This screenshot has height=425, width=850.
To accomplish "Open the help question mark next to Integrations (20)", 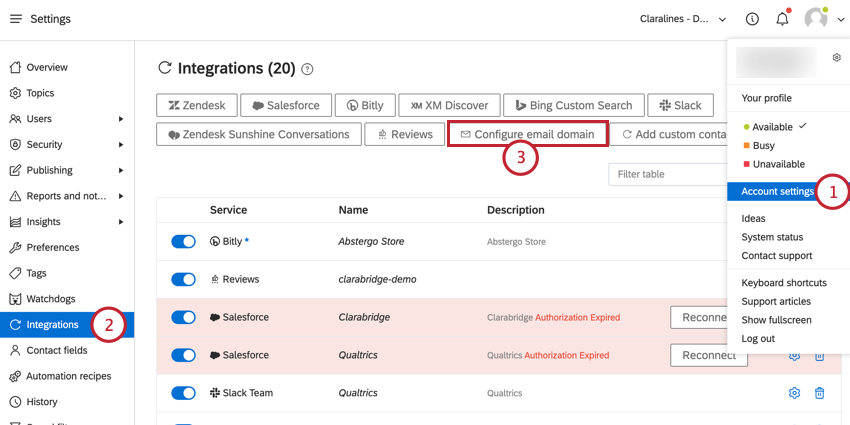I will tap(307, 69).
